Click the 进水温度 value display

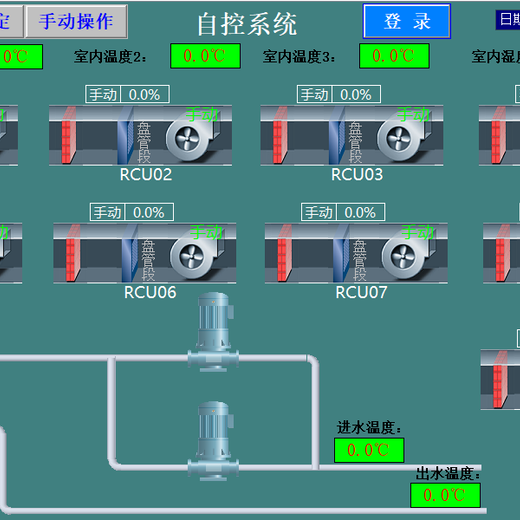click(369, 450)
